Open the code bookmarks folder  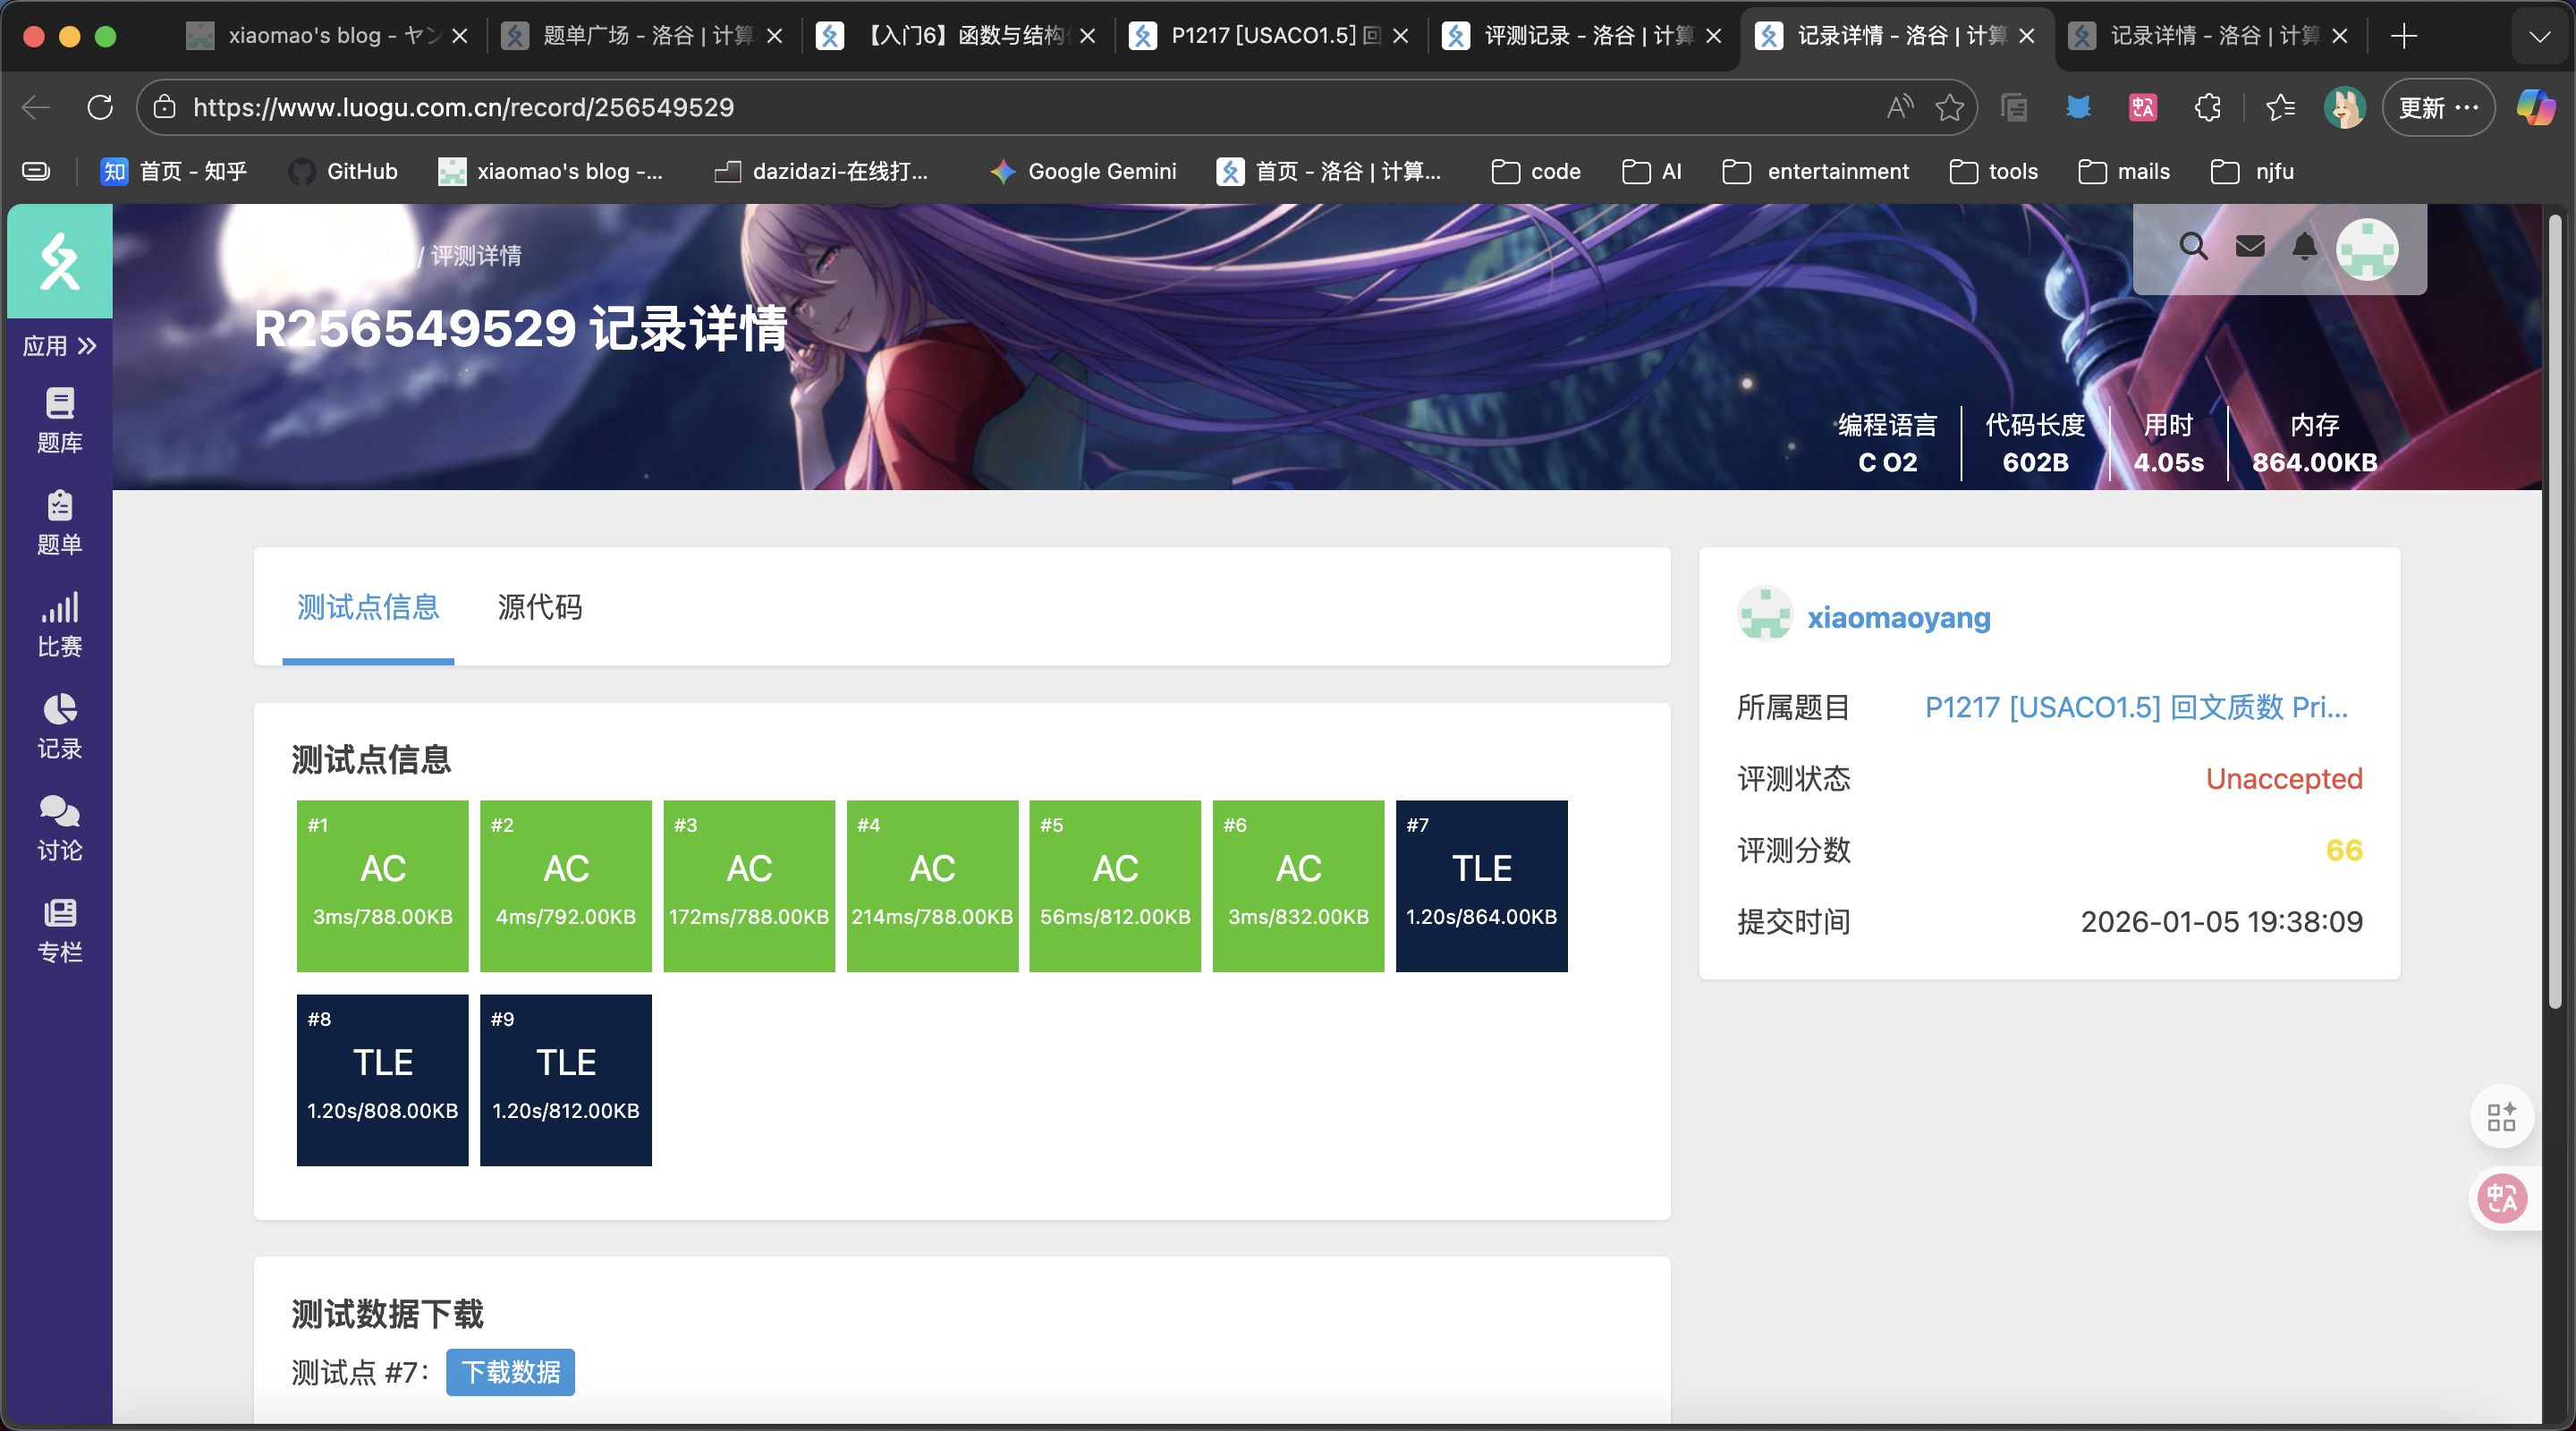tap(1536, 171)
